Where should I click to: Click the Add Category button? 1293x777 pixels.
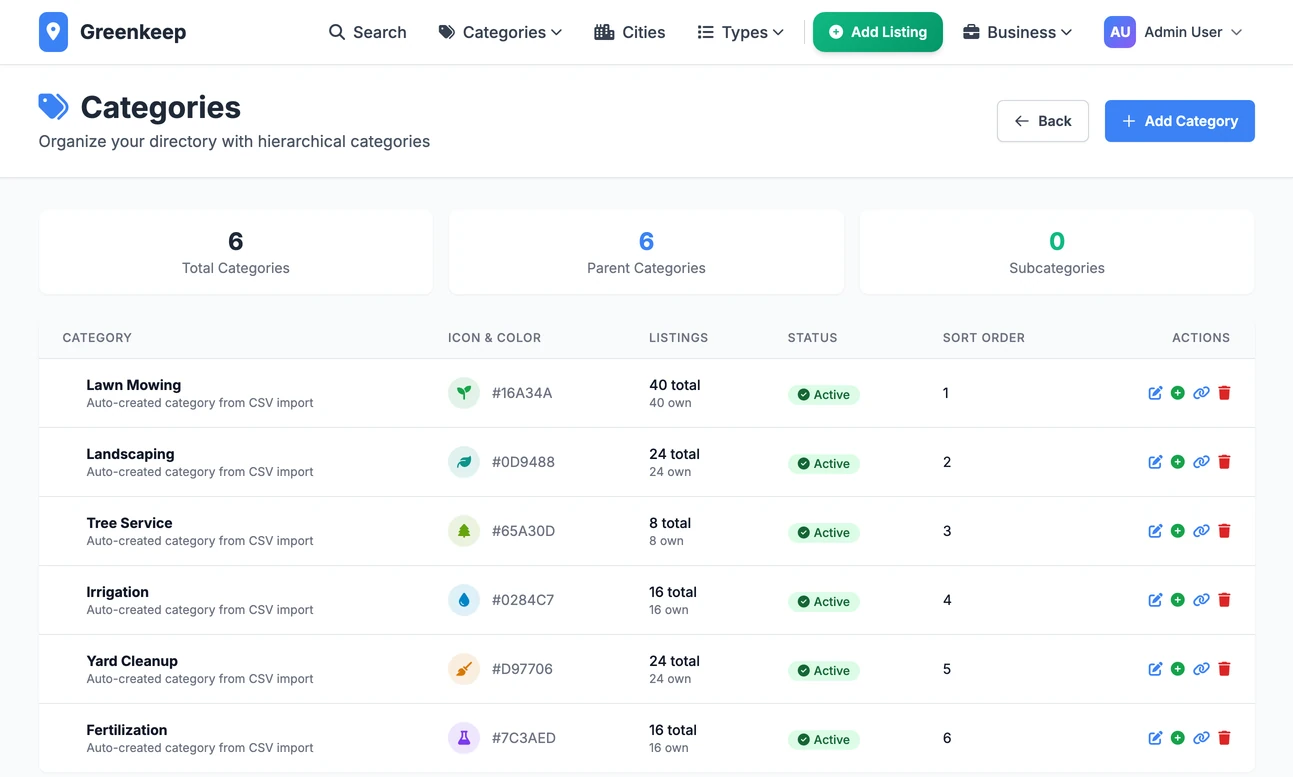(1180, 121)
